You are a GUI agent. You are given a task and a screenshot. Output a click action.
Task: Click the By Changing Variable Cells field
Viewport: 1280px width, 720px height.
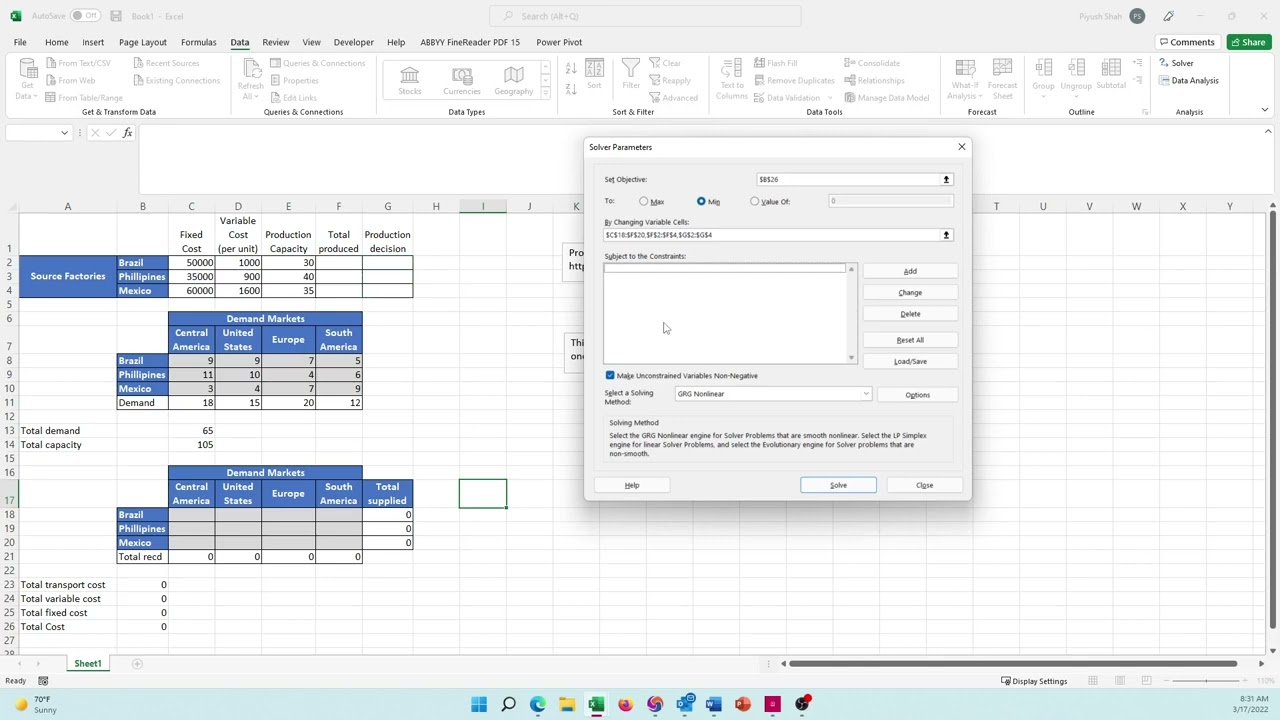click(771, 235)
